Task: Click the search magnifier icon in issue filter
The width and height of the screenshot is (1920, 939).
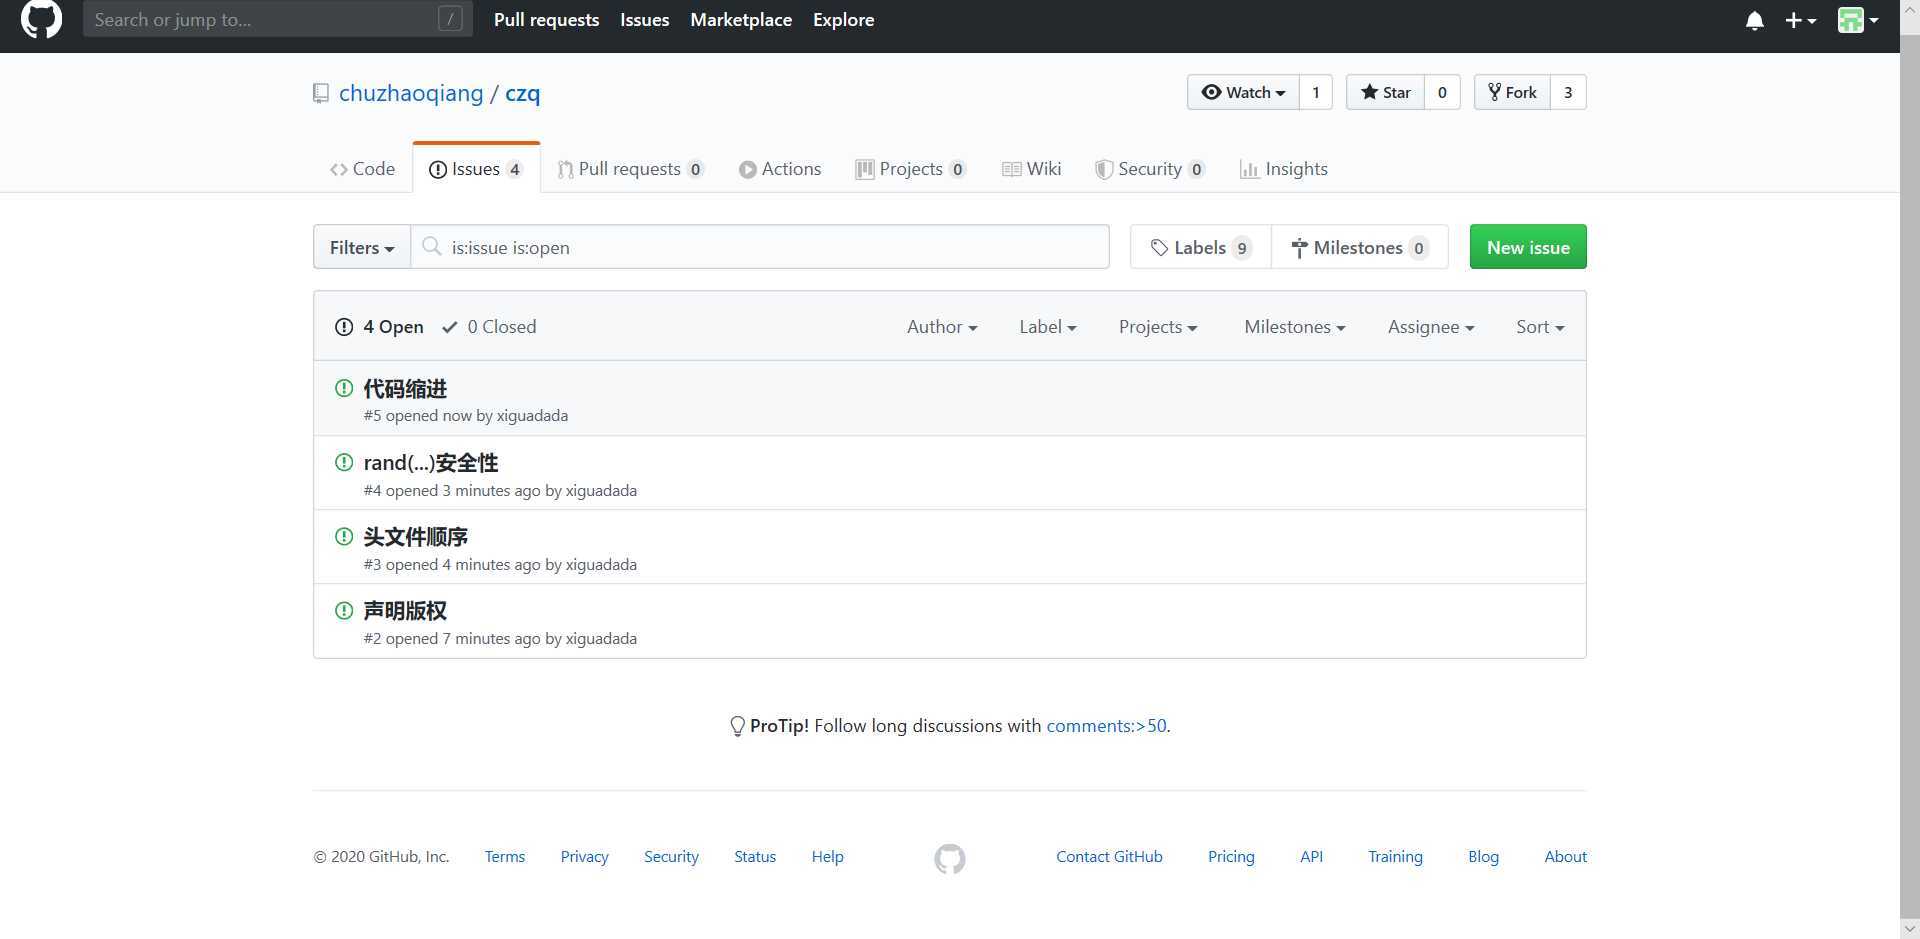Action: pyautogui.click(x=432, y=246)
